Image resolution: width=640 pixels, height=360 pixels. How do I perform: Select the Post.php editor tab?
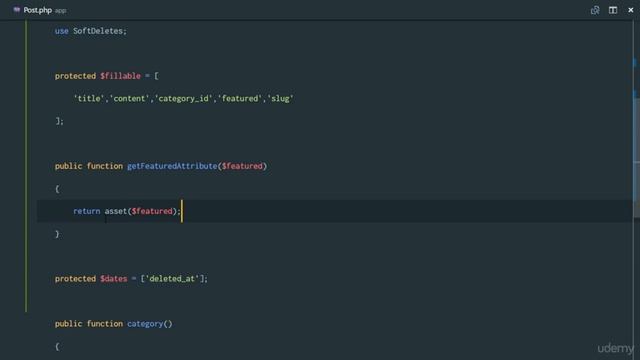tap(40, 10)
